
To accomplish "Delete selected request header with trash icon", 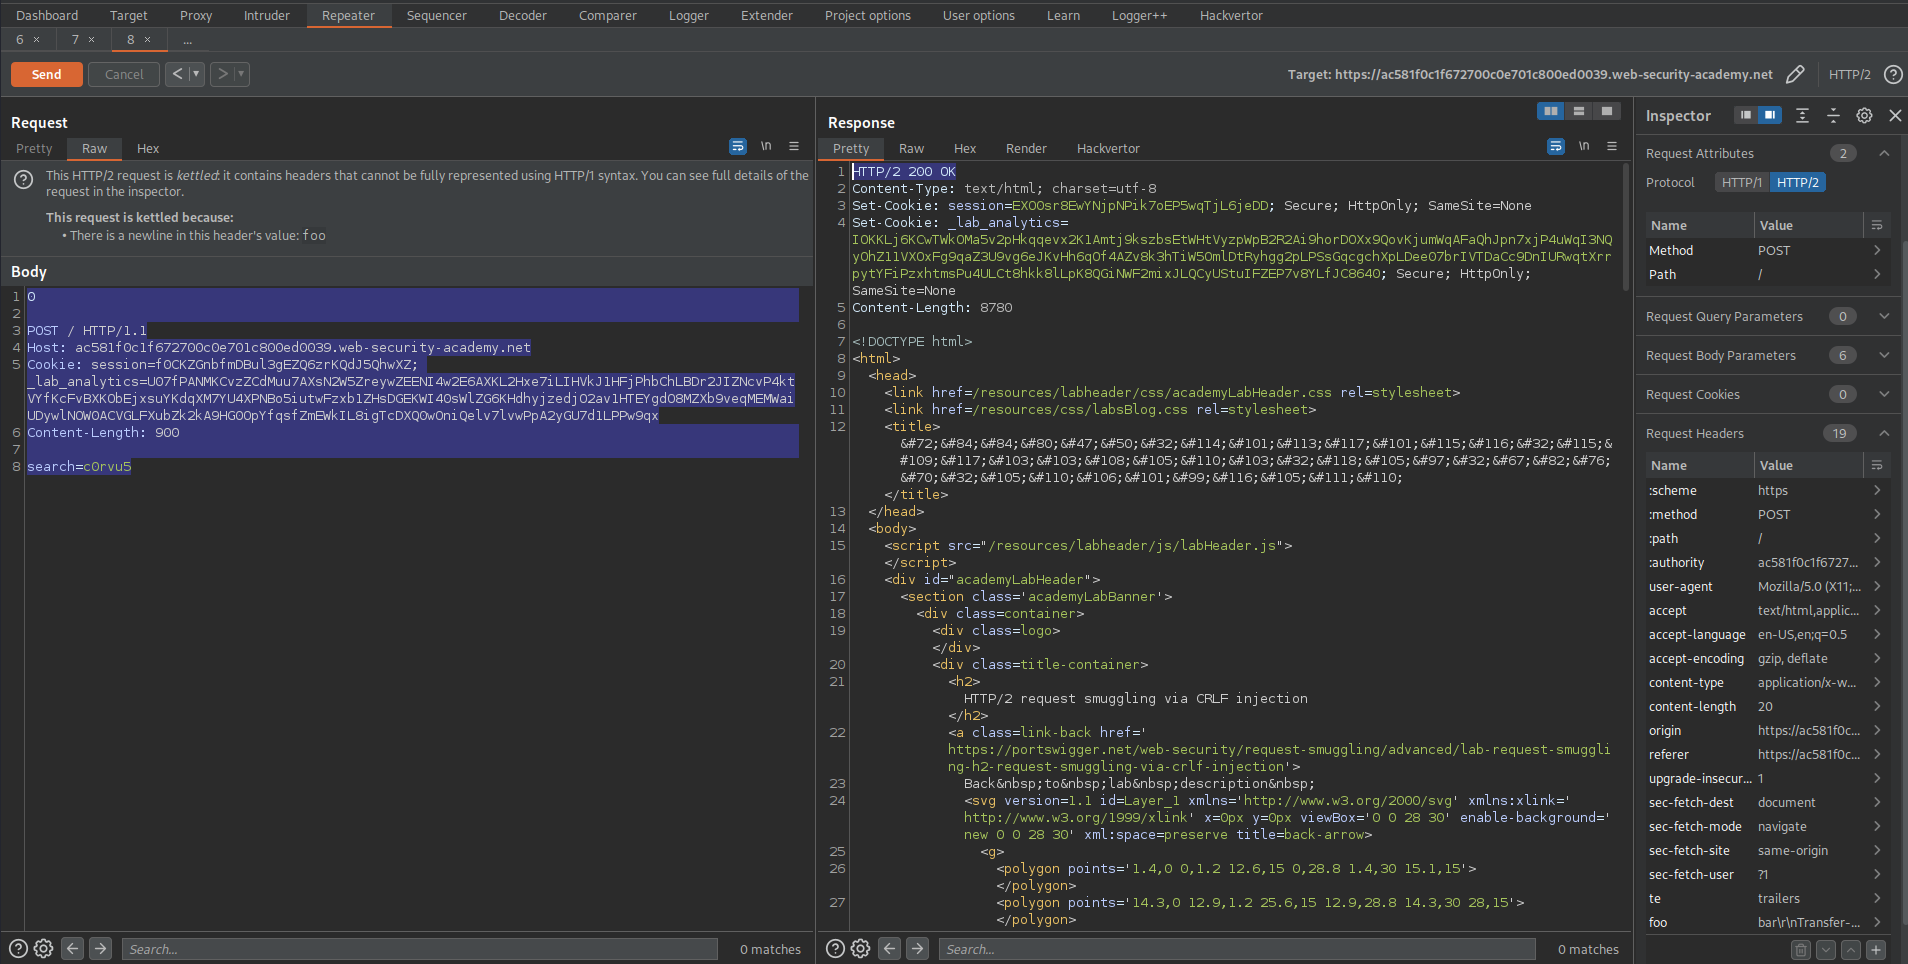I will click(x=1801, y=949).
